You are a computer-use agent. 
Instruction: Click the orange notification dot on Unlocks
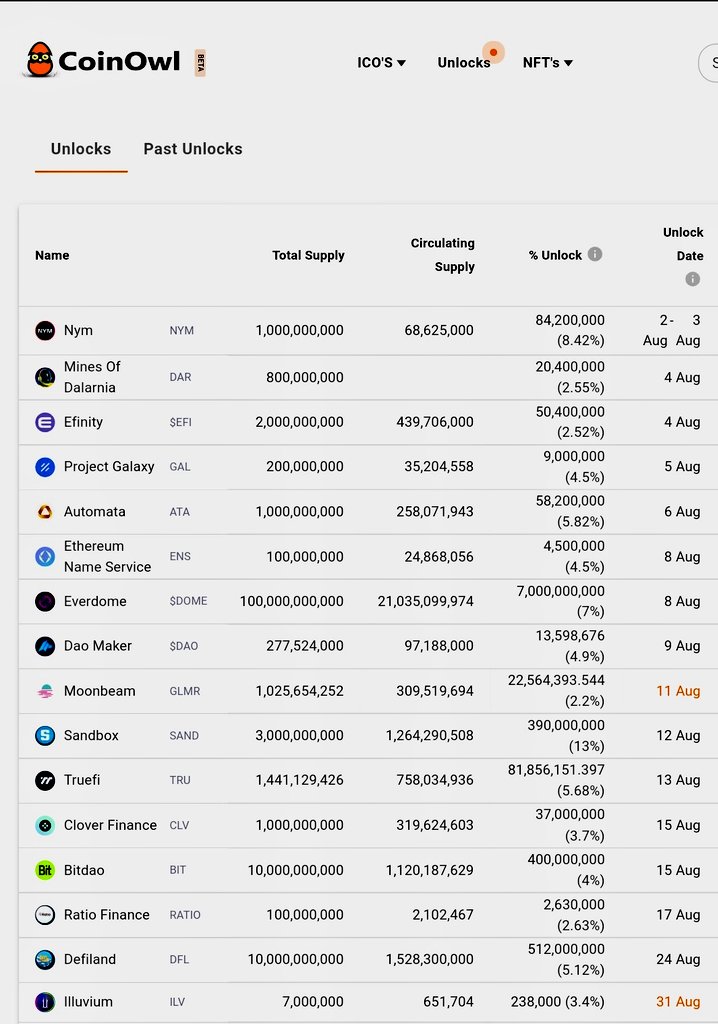click(493, 52)
